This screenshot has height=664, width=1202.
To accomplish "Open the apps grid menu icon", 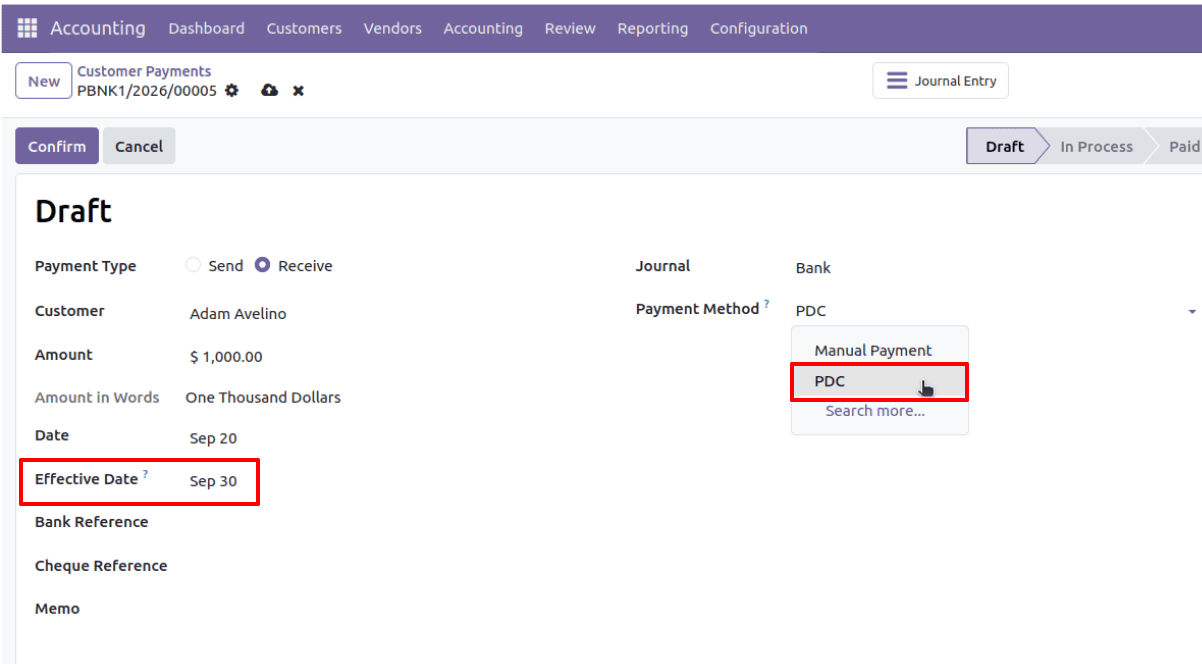I will (x=27, y=28).
